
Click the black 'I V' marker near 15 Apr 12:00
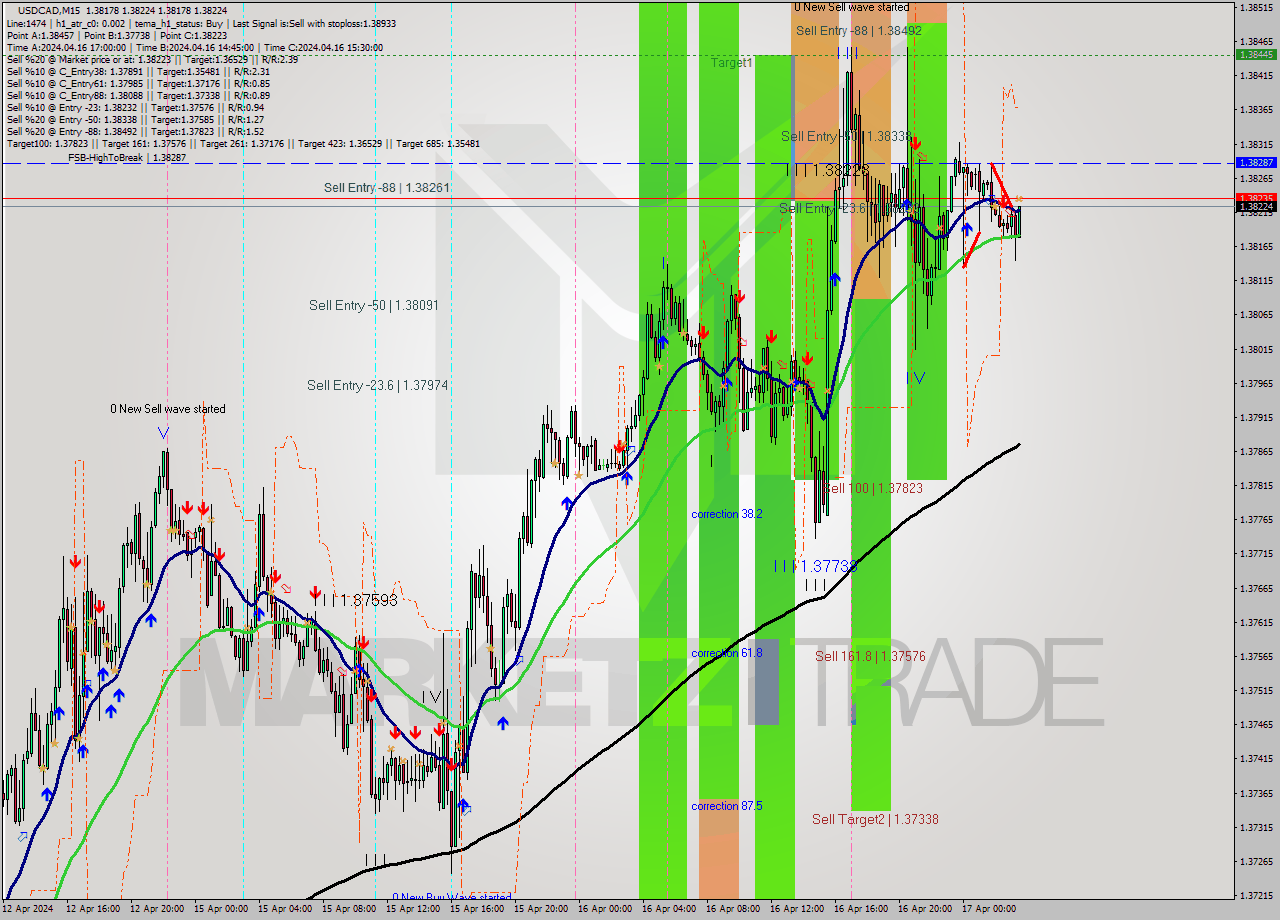pyautogui.click(x=431, y=696)
